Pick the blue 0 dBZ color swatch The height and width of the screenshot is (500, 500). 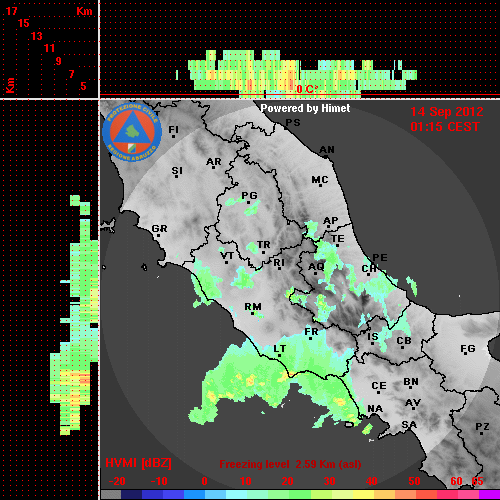pos(195,494)
